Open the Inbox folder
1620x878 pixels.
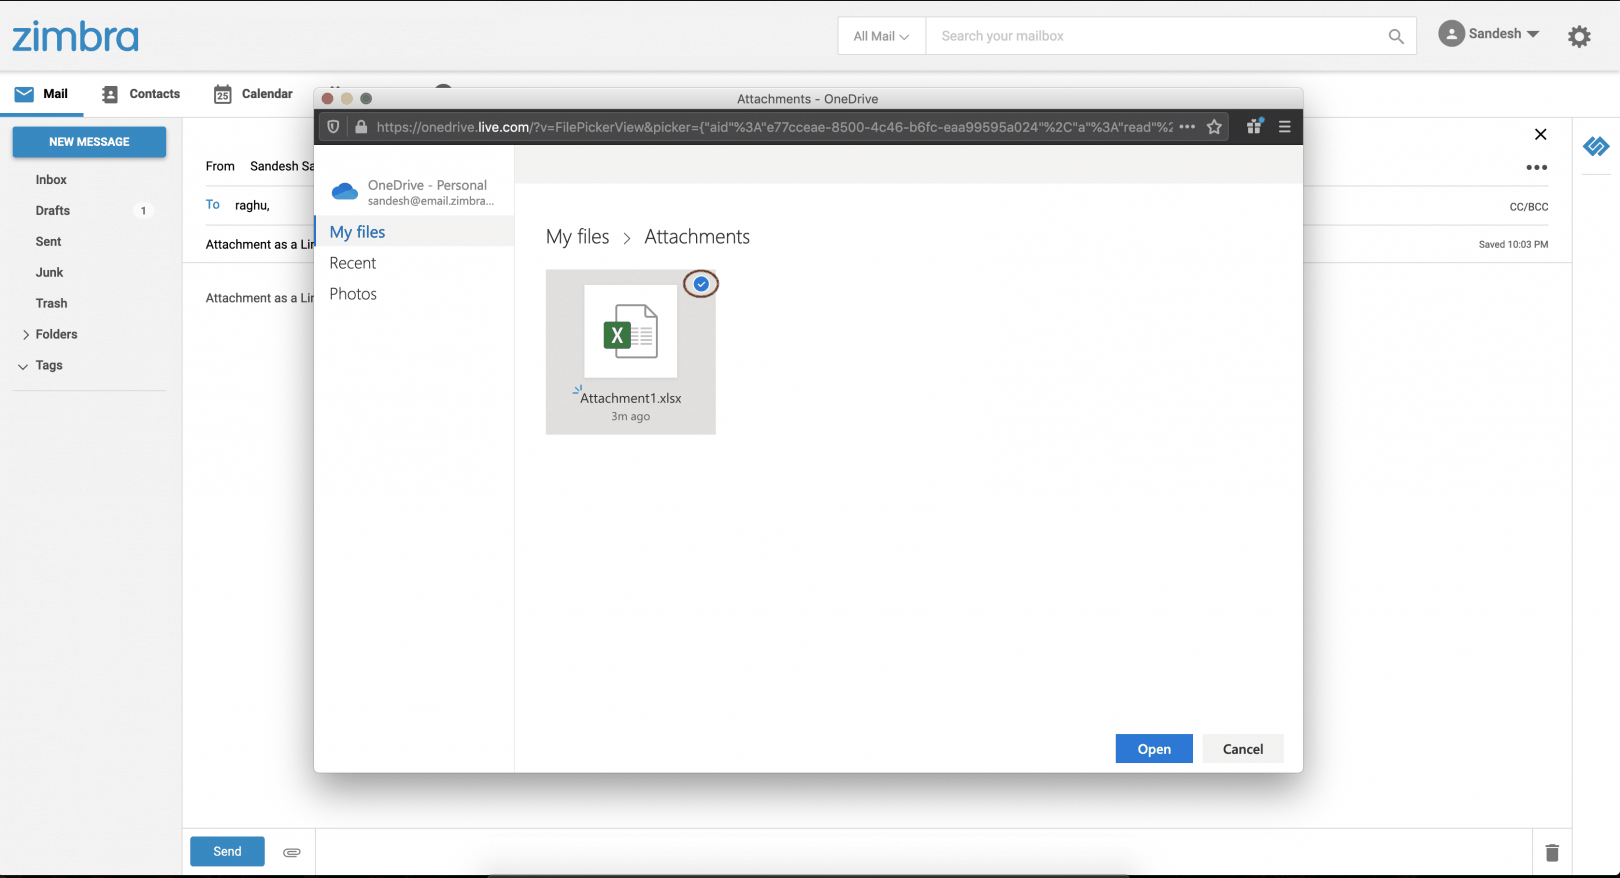point(51,180)
